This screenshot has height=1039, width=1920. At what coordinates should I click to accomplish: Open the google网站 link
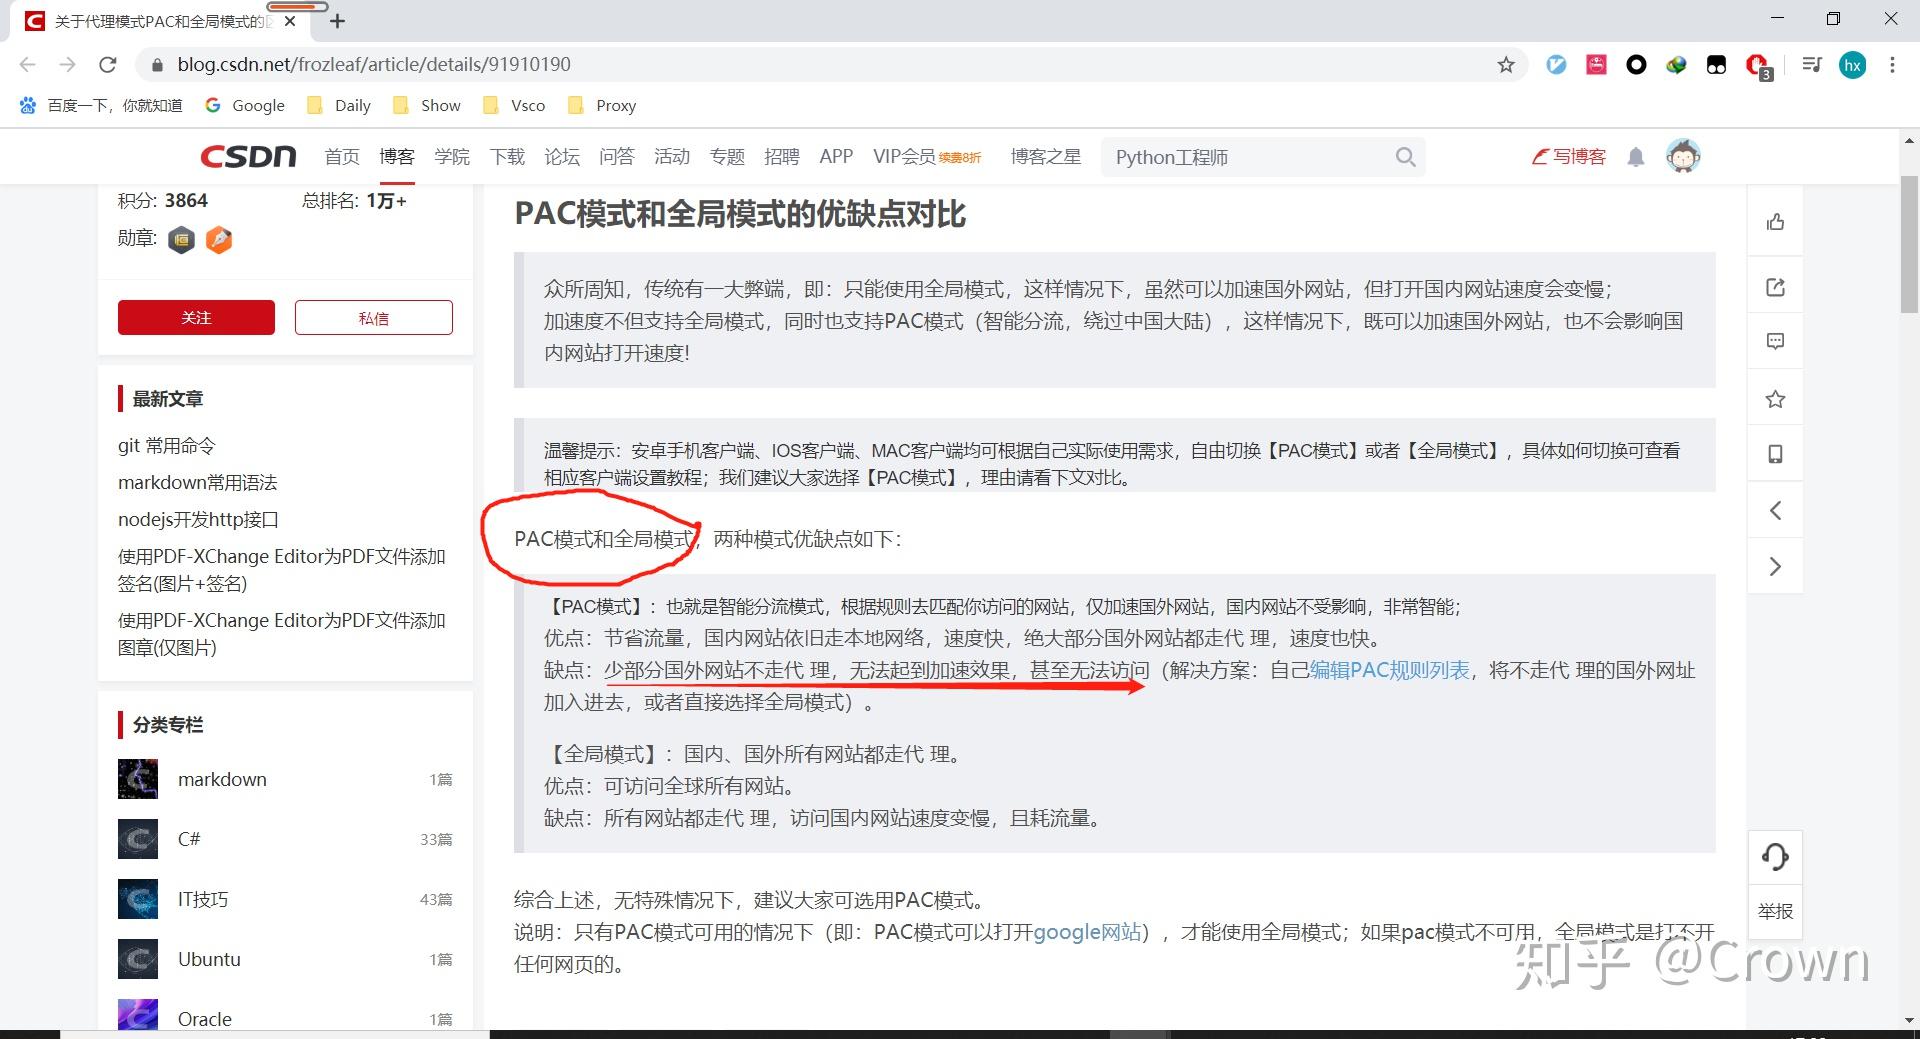(1088, 932)
